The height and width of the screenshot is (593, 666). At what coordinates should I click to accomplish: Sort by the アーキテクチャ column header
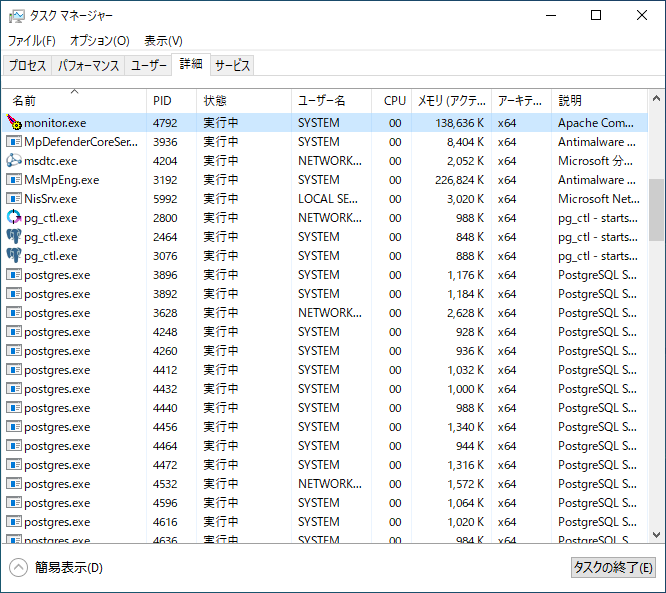click(521, 101)
